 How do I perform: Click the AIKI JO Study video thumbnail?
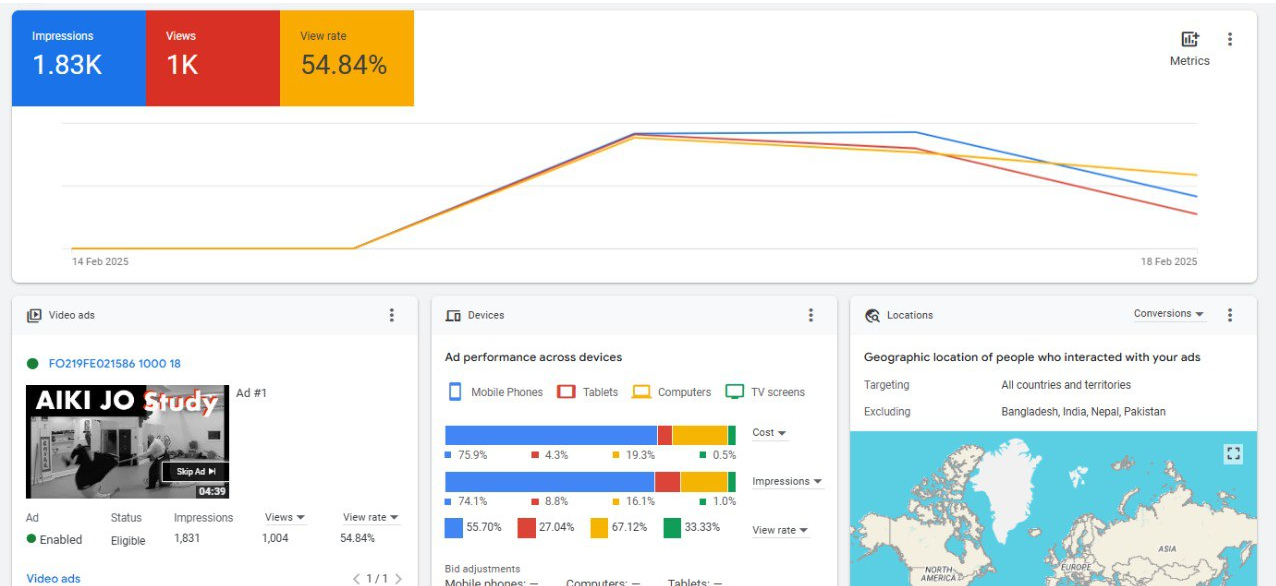click(x=127, y=441)
